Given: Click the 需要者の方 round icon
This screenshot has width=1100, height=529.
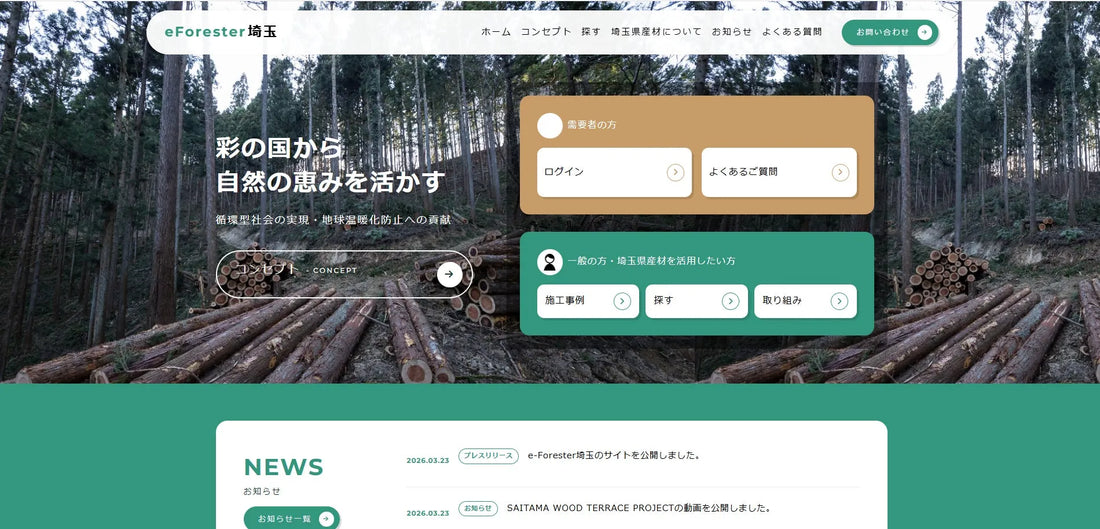Looking at the screenshot, I should coord(550,126).
